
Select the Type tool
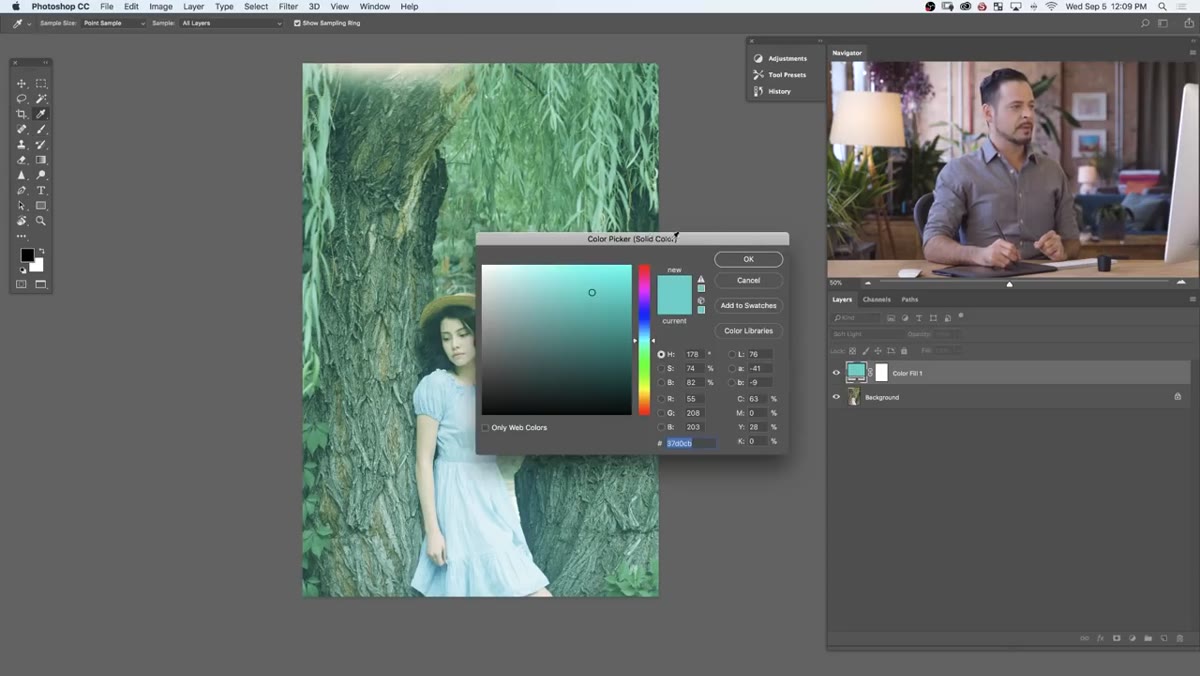point(41,190)
